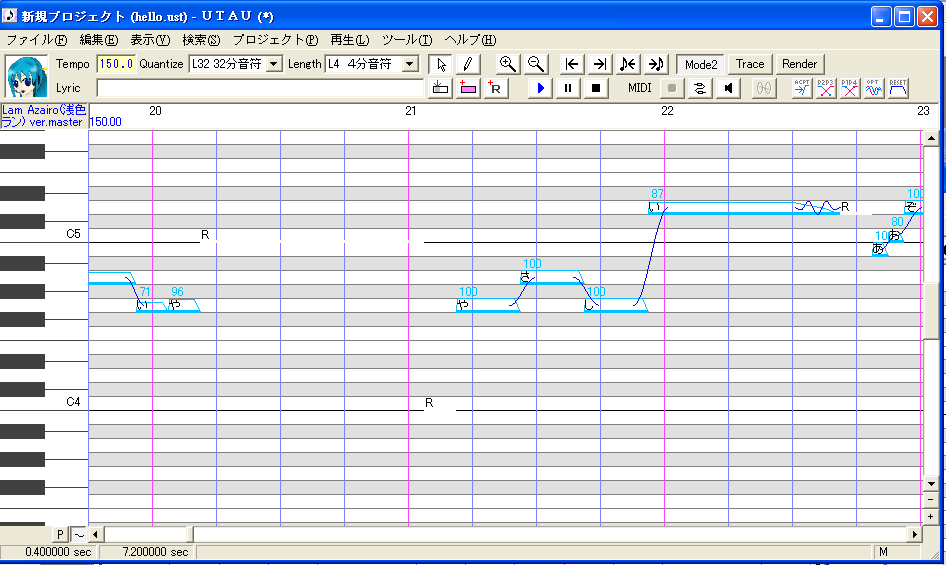Open the 編集(E) menu
The width and height of the screenshot is (946, 565).
pos(98,40)
